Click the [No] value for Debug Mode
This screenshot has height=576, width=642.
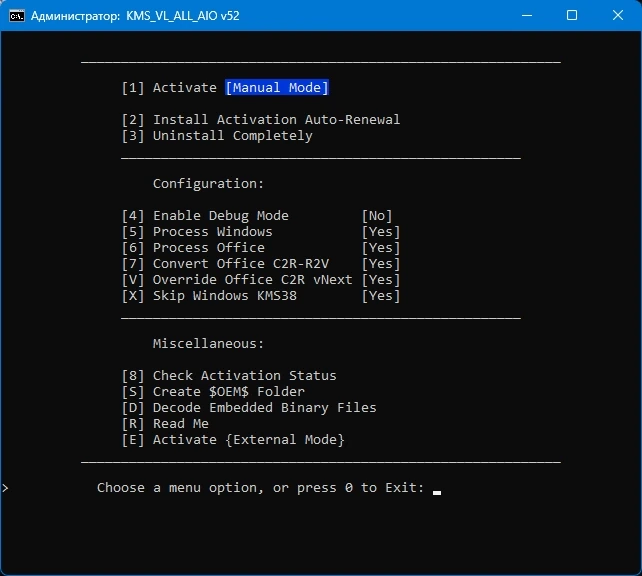tap(377, 216)
